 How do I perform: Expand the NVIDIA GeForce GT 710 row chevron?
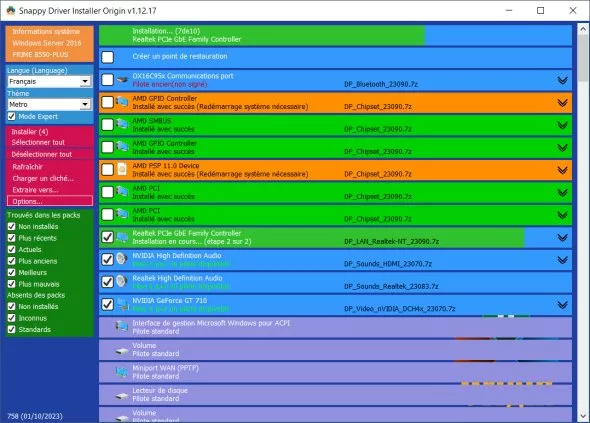(562, 304)
